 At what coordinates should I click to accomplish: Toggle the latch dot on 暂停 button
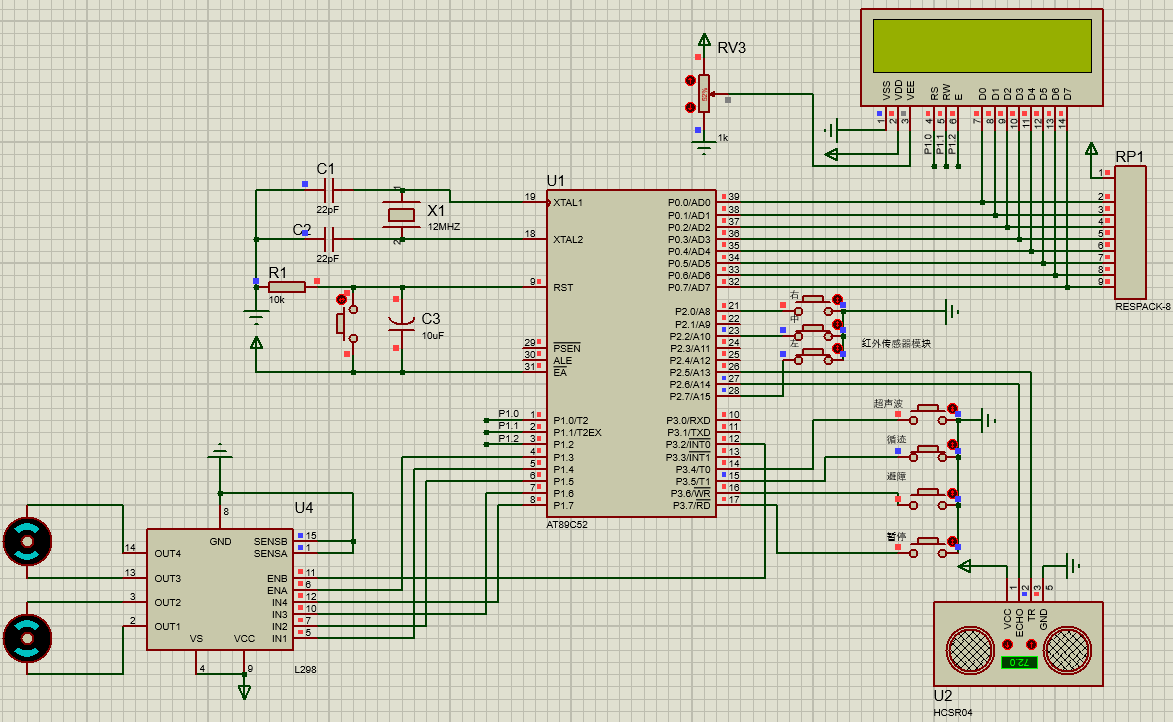(x=952, y=541)
